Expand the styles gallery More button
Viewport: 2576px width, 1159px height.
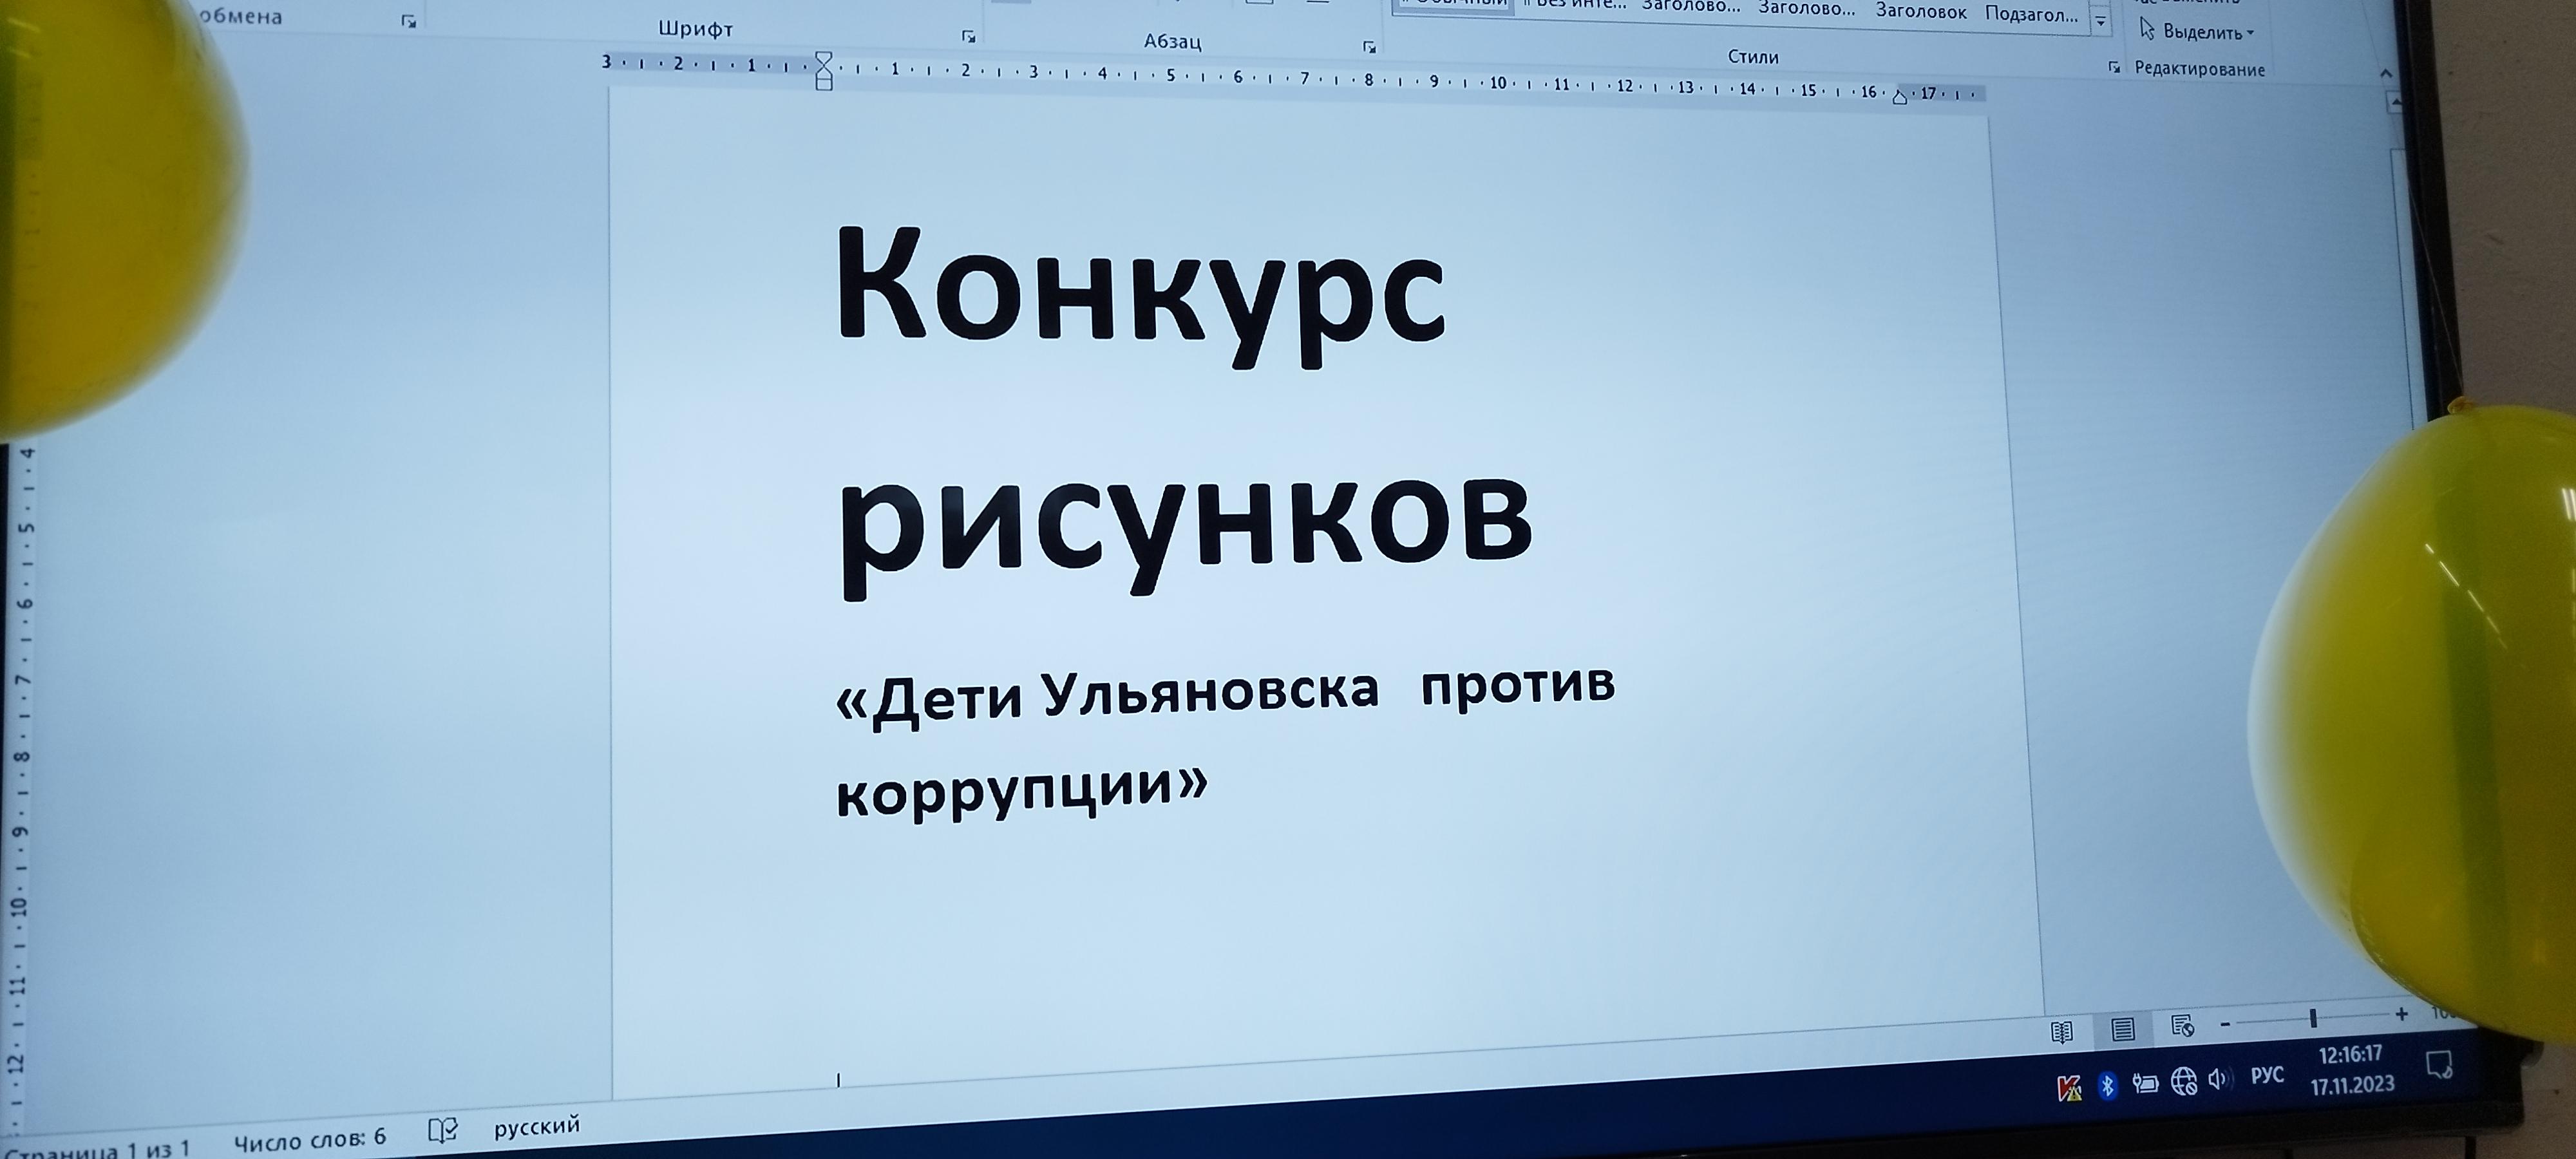coord(2100,20)
